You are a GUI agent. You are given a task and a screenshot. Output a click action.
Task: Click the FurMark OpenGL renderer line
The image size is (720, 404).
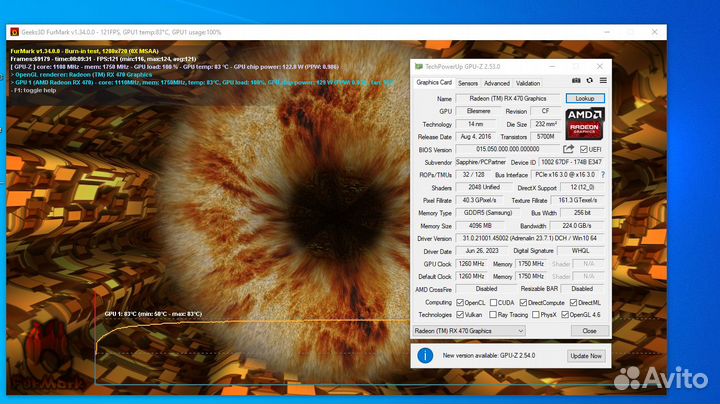[81, 74]
